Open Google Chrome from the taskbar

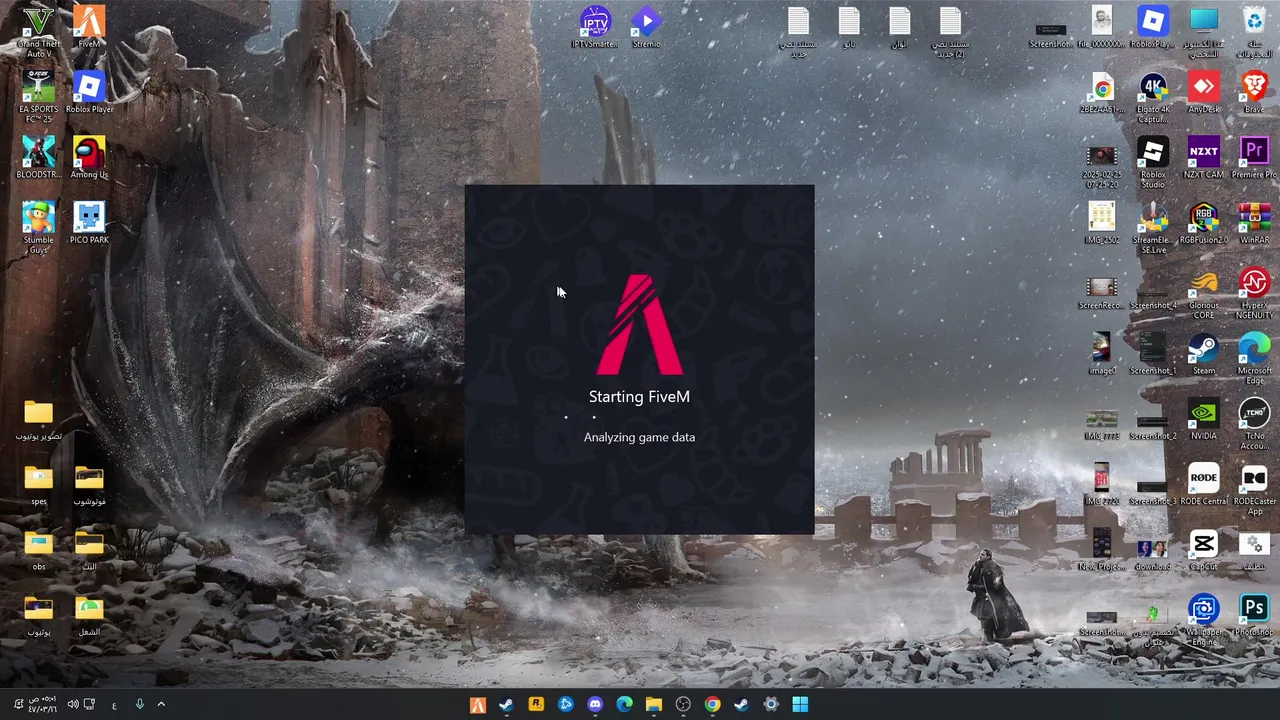click(x=712, y=705)
